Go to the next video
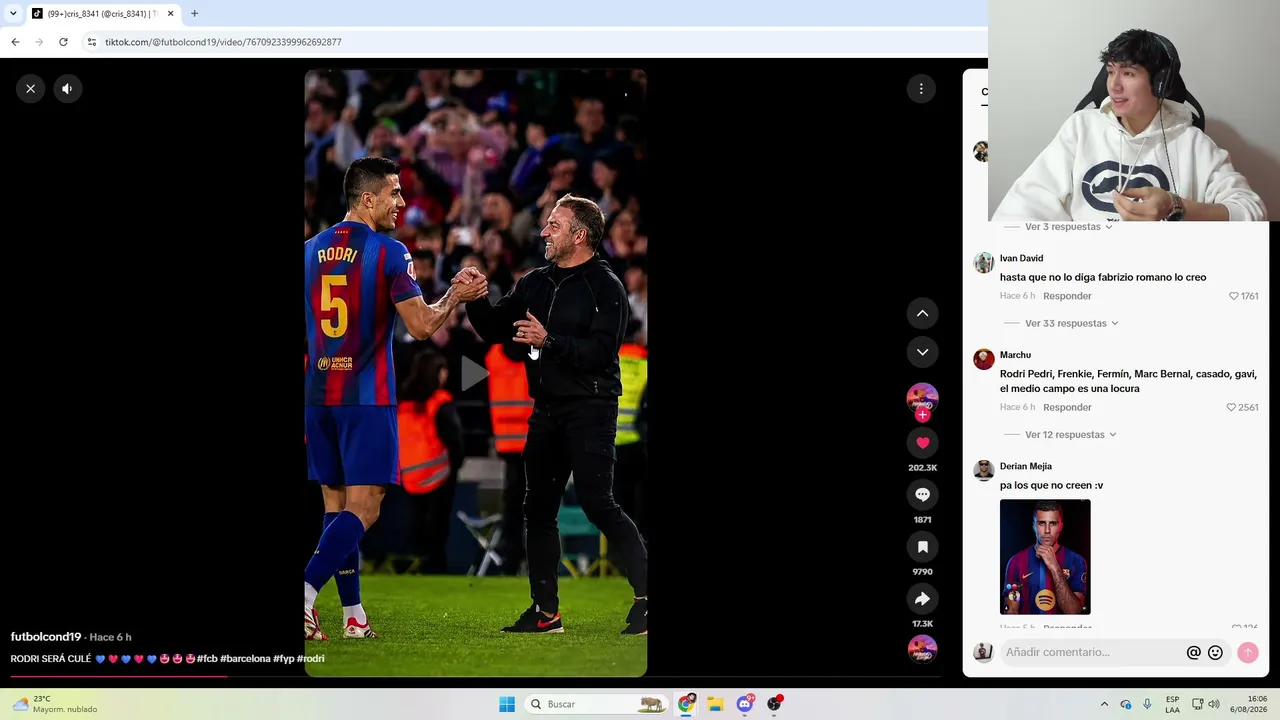This screenshot has width=1280, height=720. coord(922,352)
